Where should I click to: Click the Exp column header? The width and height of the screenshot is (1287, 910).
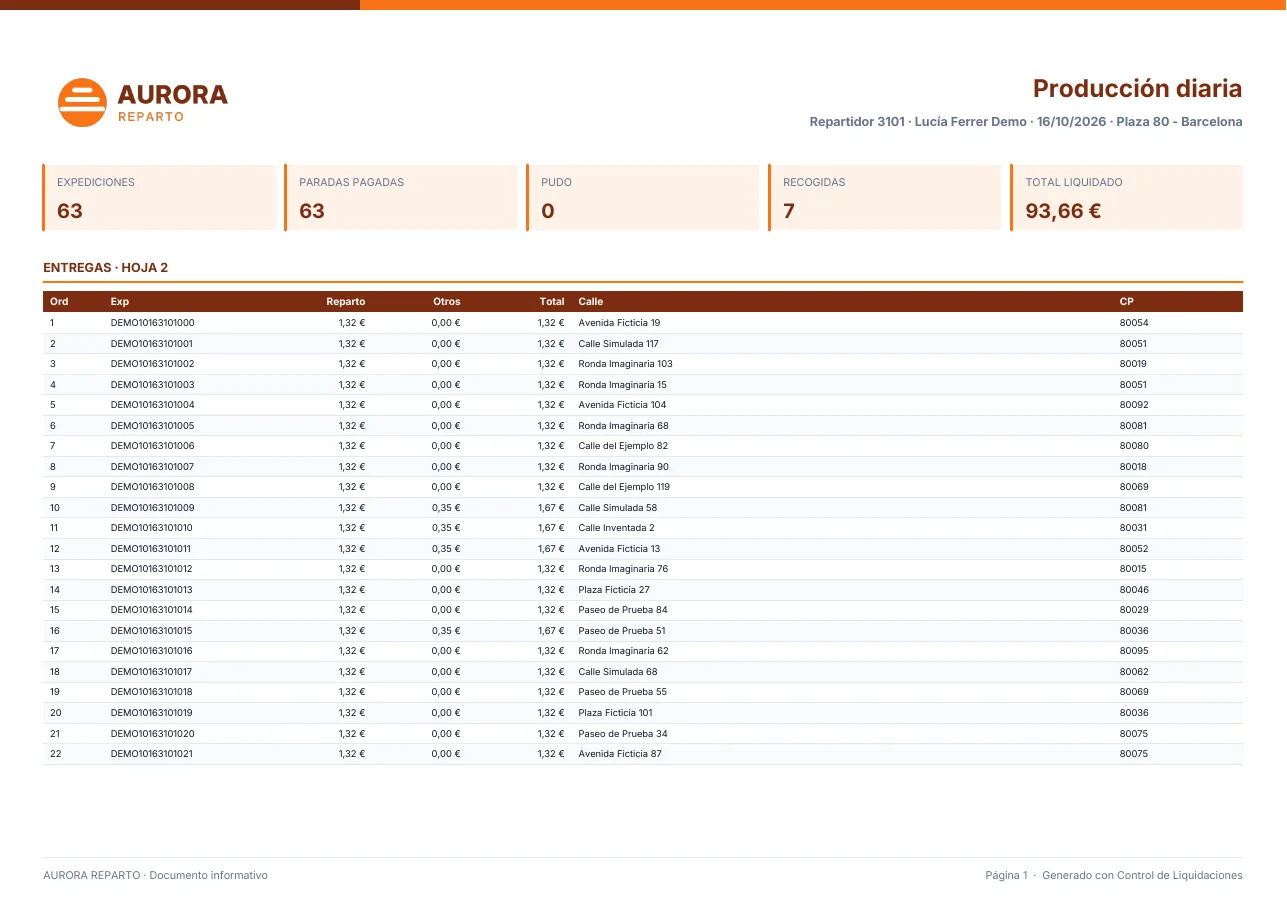[x=120, y=301]
